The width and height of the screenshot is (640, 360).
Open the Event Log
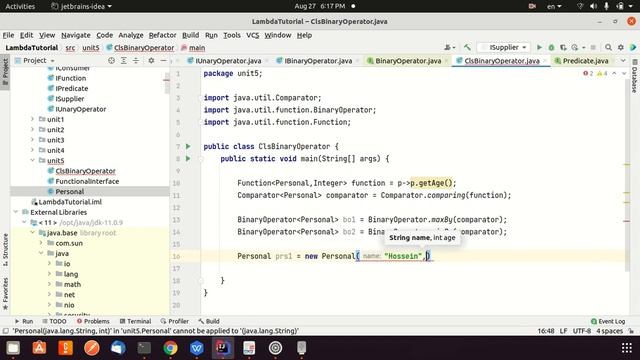click(608, 321)
